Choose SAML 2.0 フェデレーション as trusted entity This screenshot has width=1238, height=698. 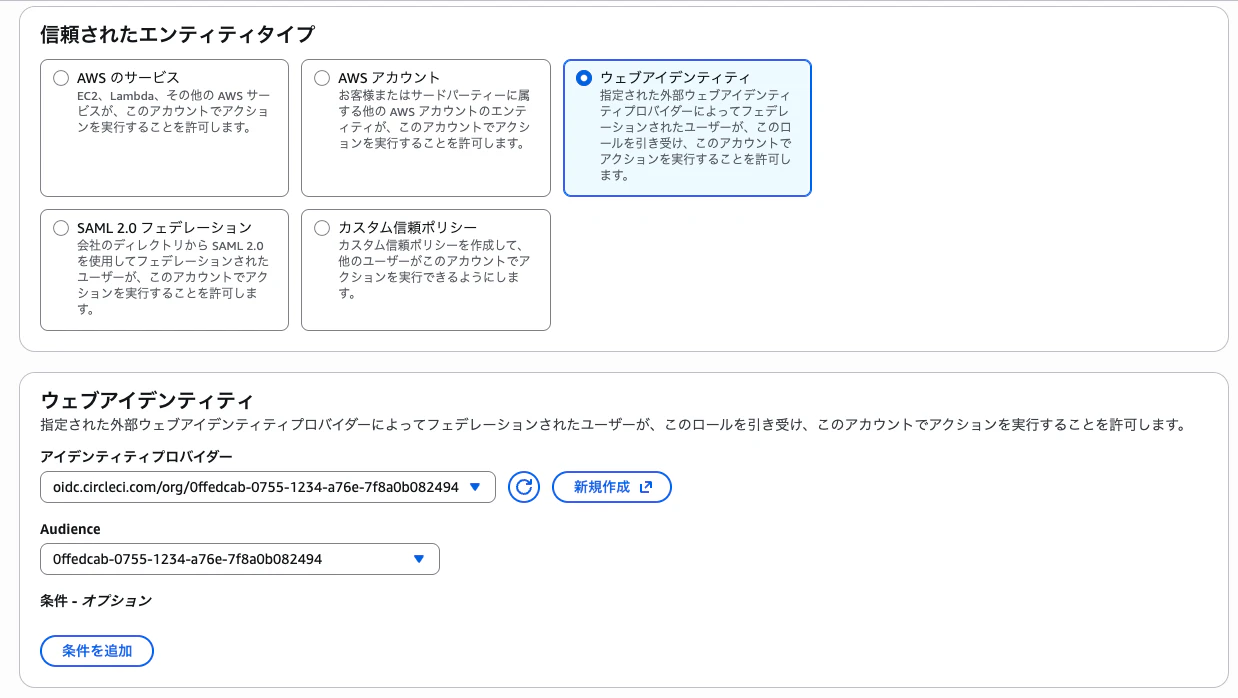pos(61,227)
